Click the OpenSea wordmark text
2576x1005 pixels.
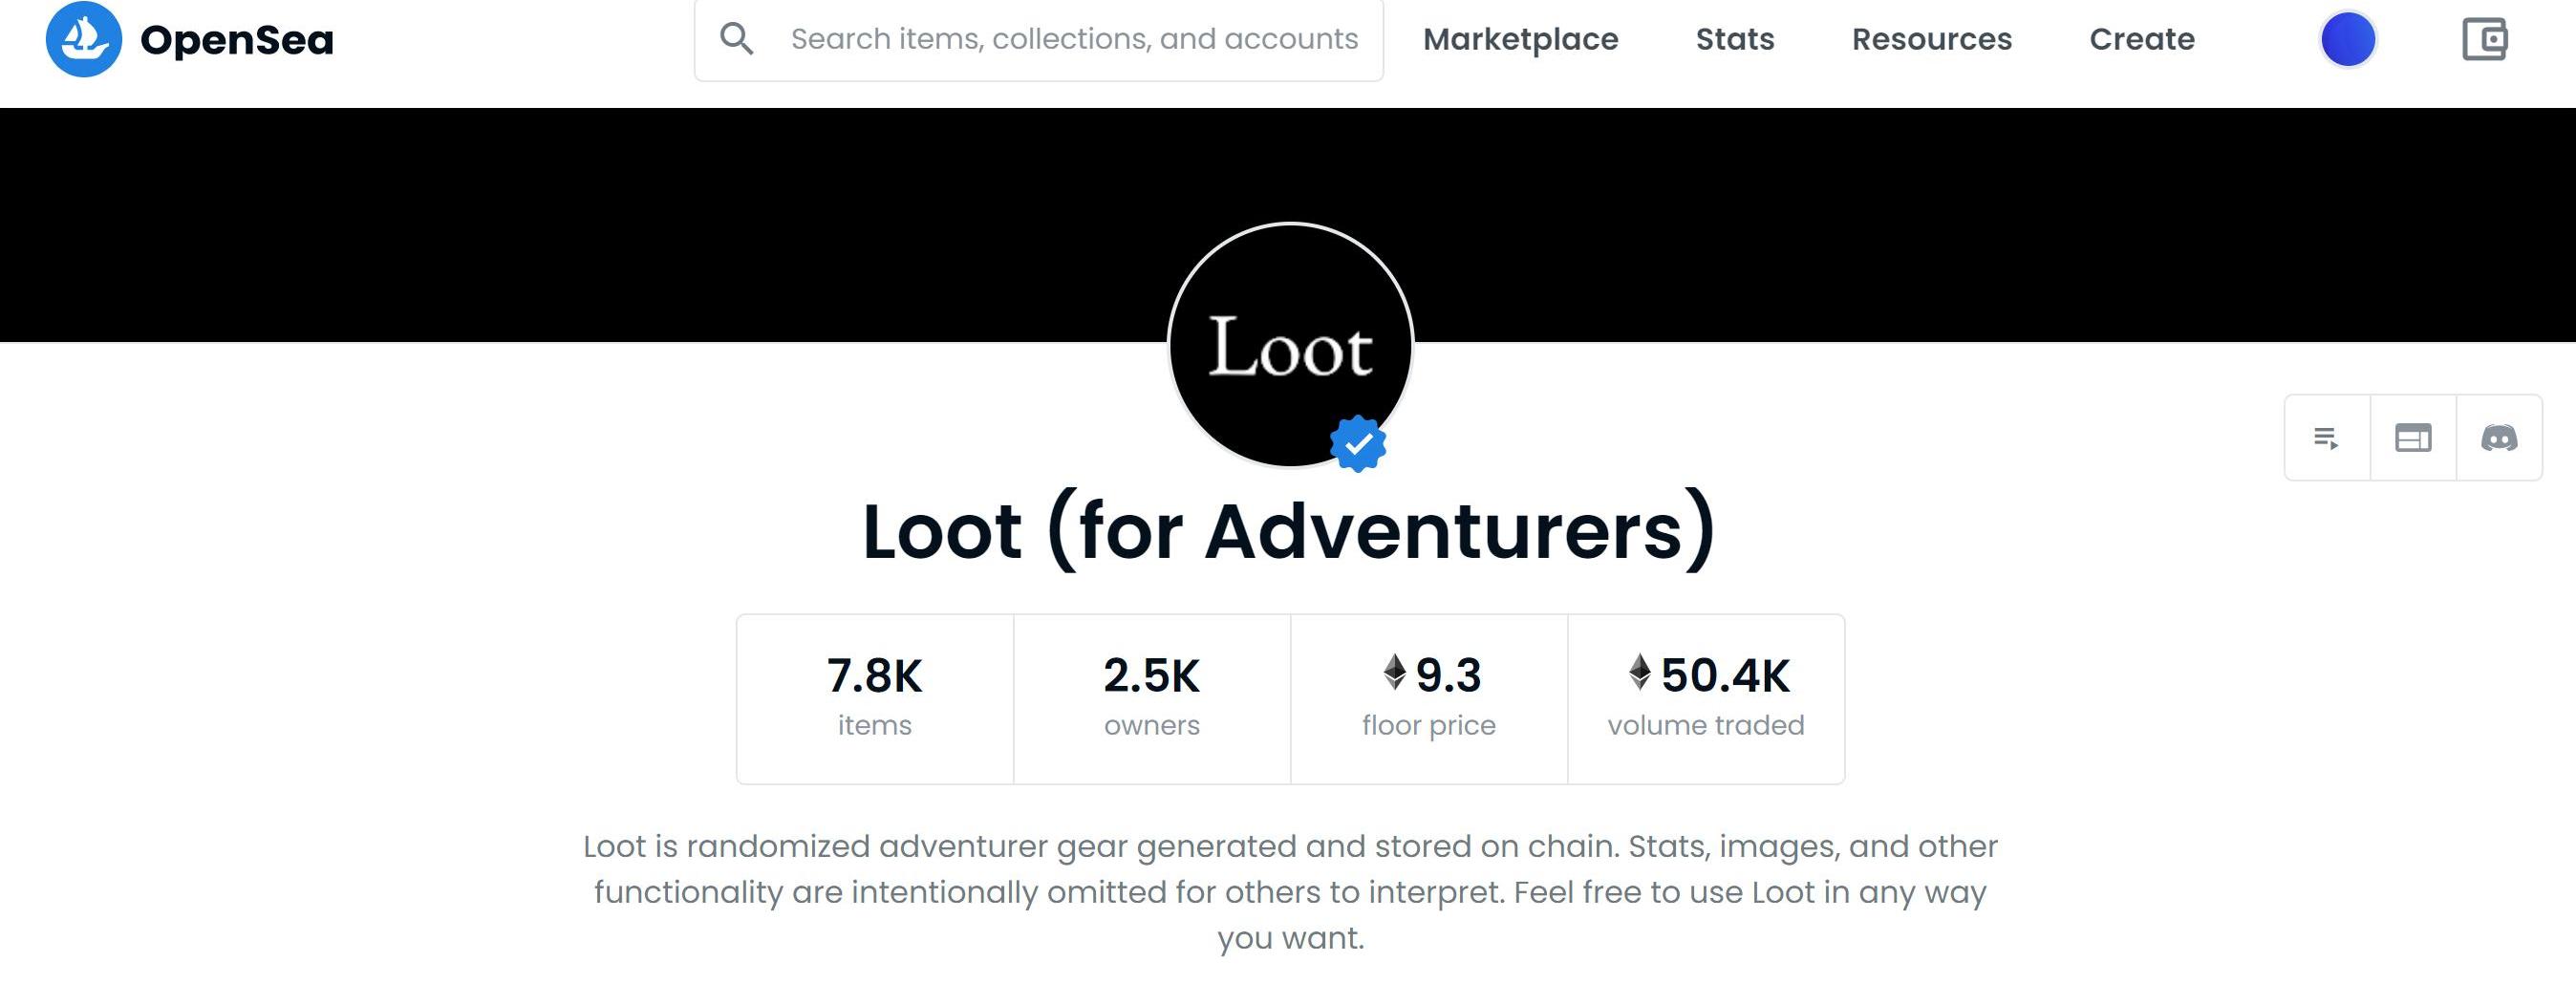pyautogui.click(x=237, y=40)
